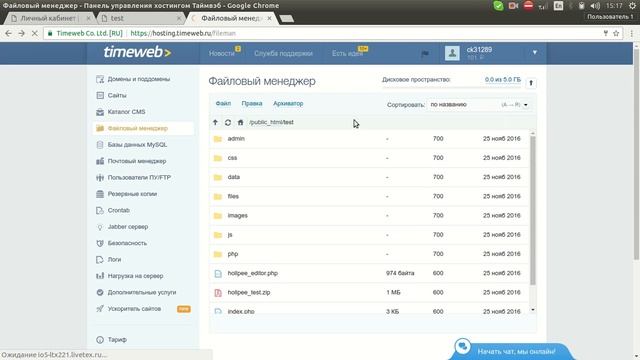Click the css folder icon
Screen dimensions: 640x360
tap(218, 158)
